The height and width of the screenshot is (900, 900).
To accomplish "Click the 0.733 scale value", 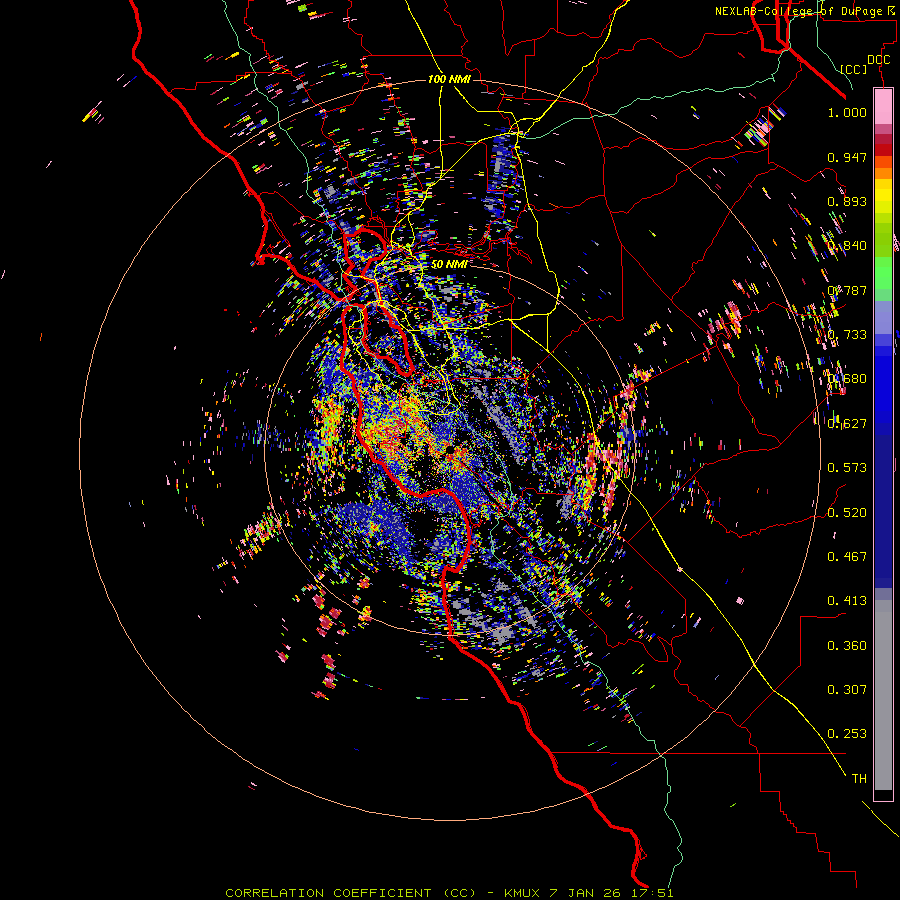I will [x=847, y=335].
